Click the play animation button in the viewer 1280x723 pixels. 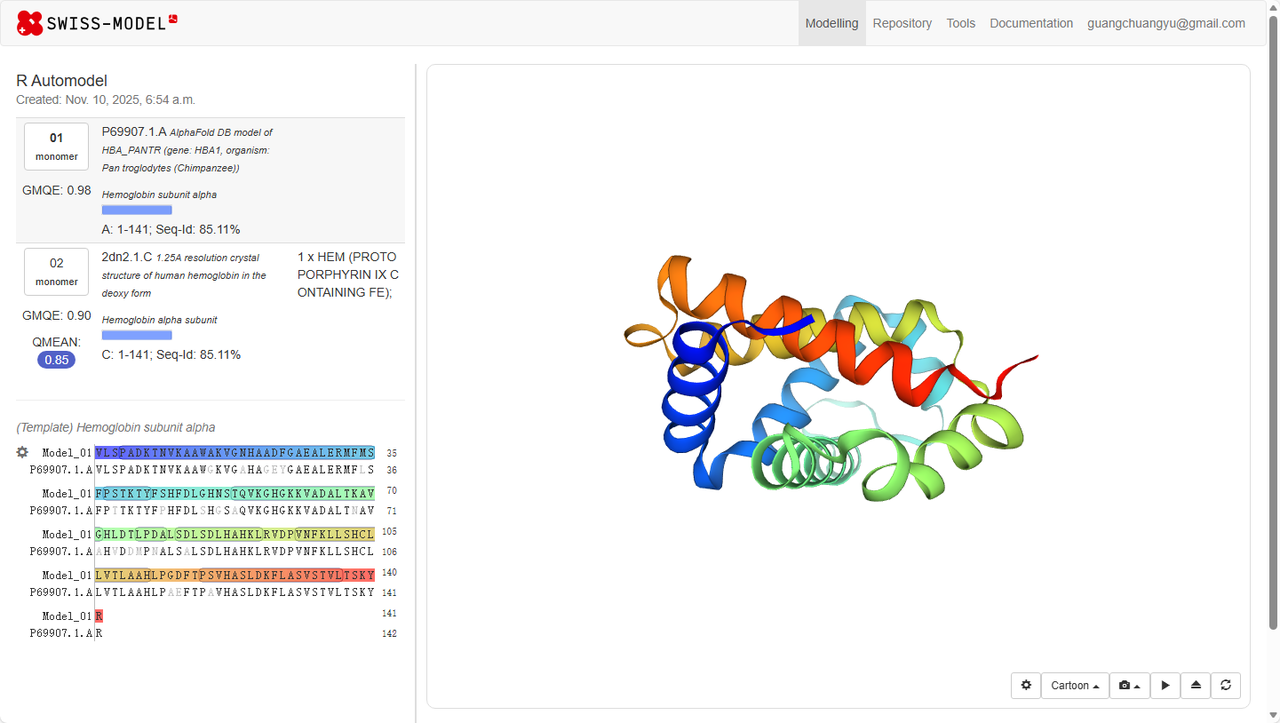[x=1165, y=685]
